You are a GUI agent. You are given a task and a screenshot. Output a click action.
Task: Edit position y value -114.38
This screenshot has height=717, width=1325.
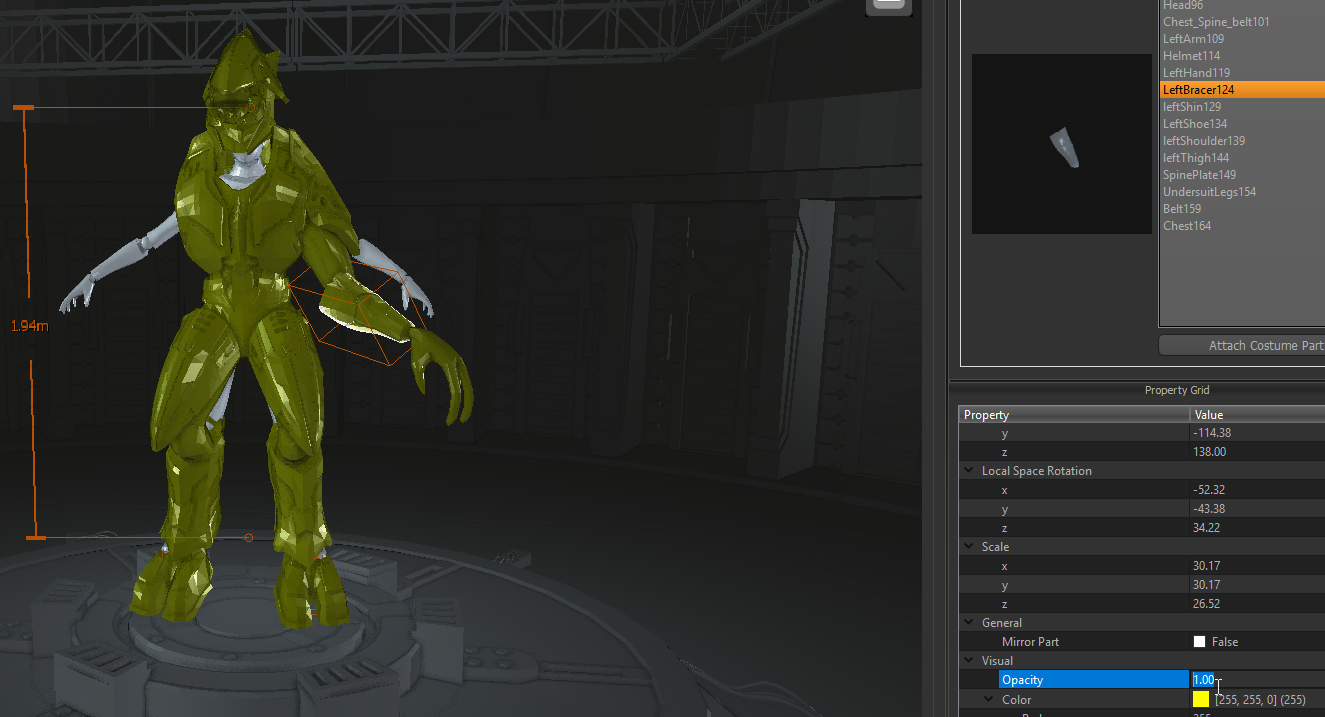click(1257, 433)
